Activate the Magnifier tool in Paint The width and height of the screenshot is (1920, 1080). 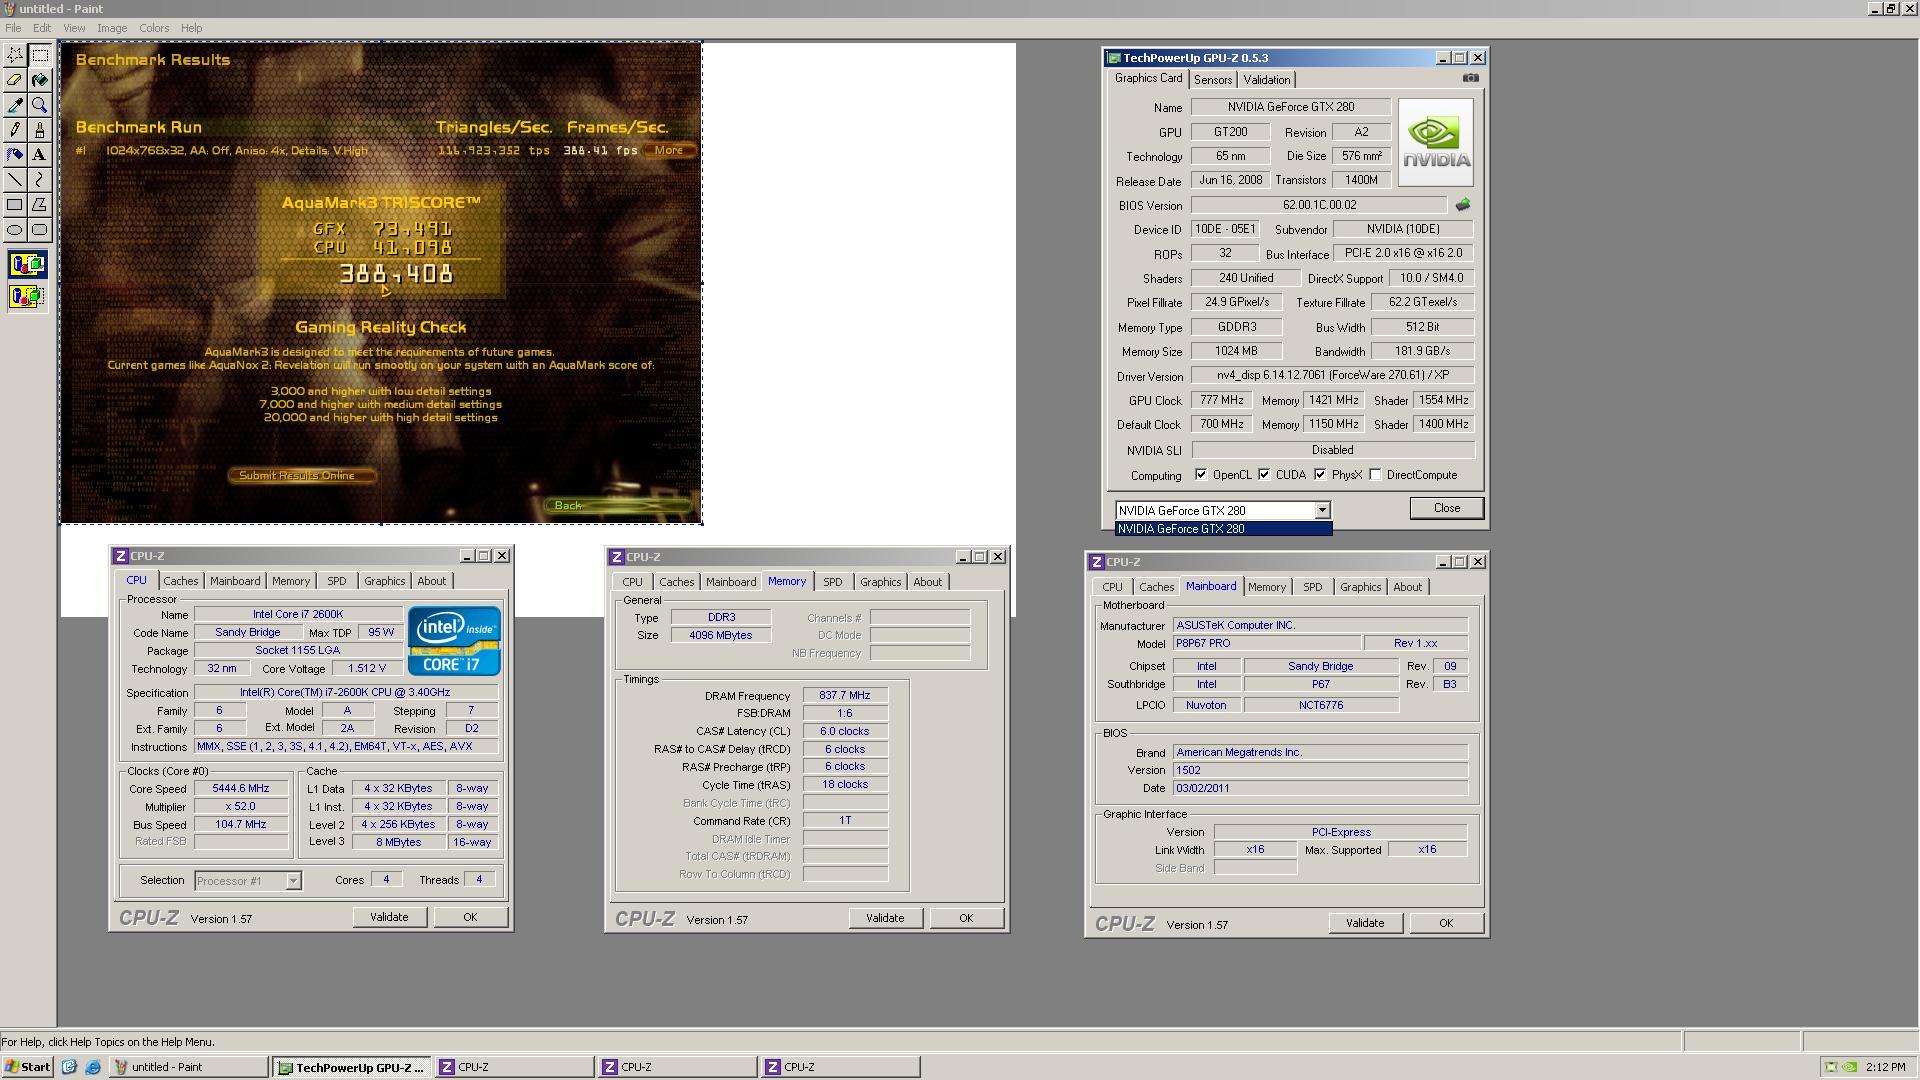click(40, 105)
